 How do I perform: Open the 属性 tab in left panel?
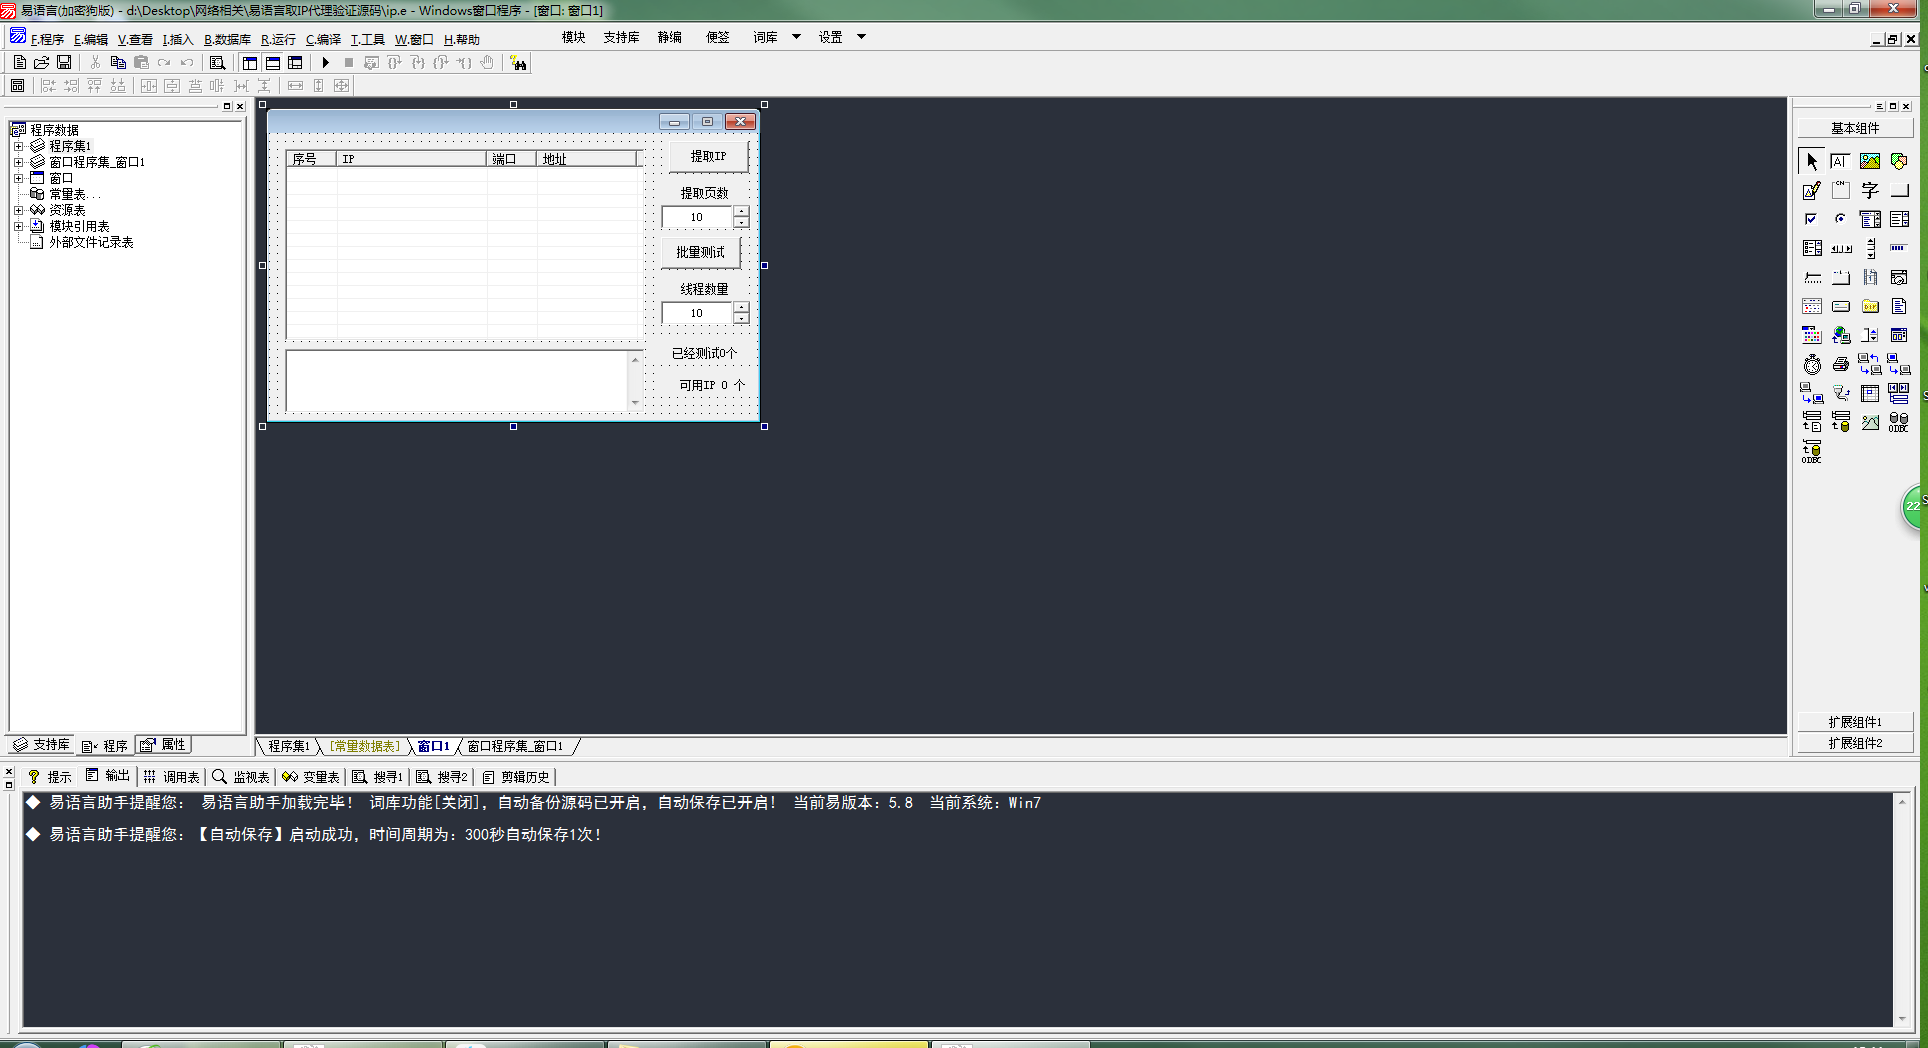tap(163, 745)
